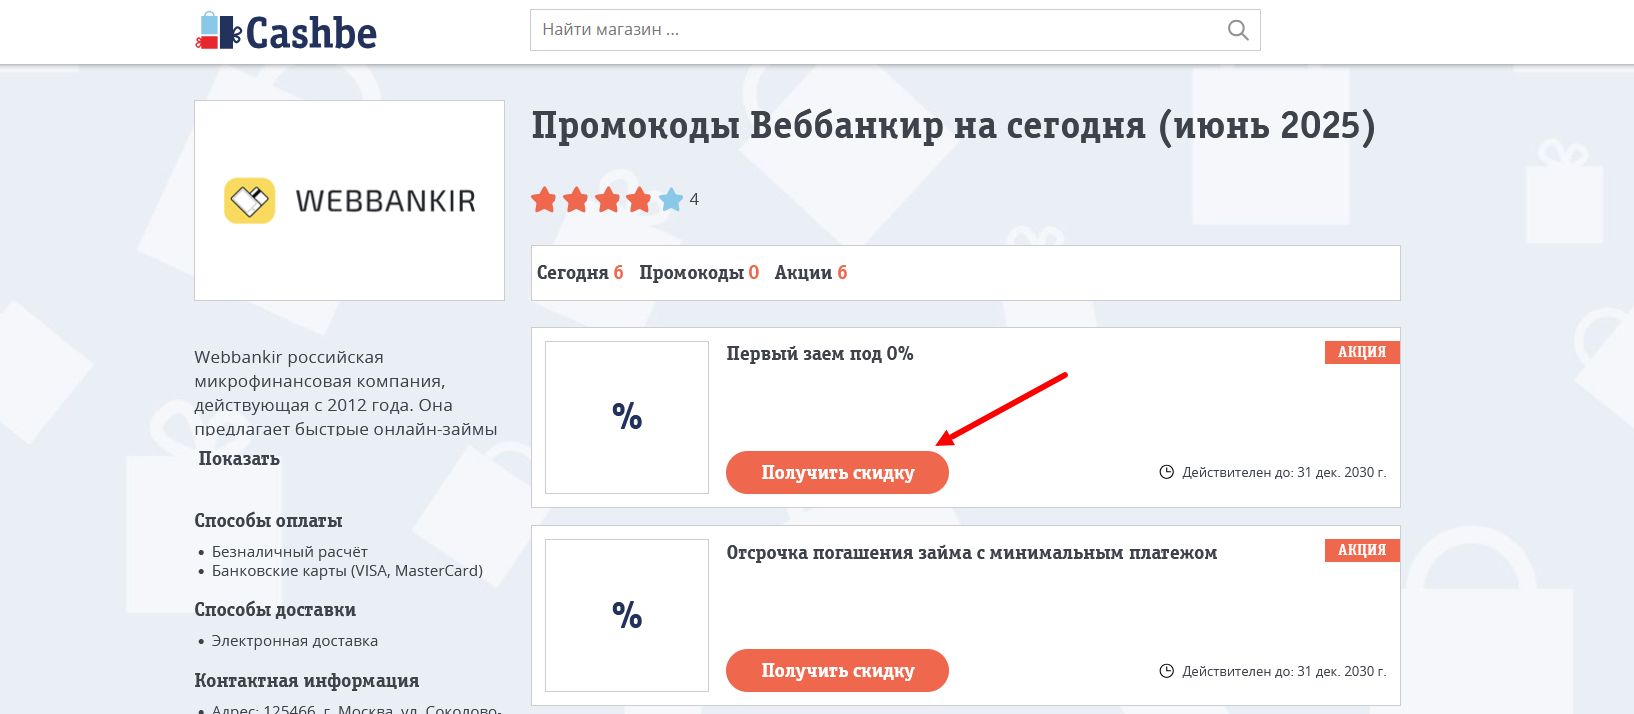This screenshot has width=1634, height=714.
Task: Click 'Банковские карты (VISA, MasterCard)' item
Action: 347,570
